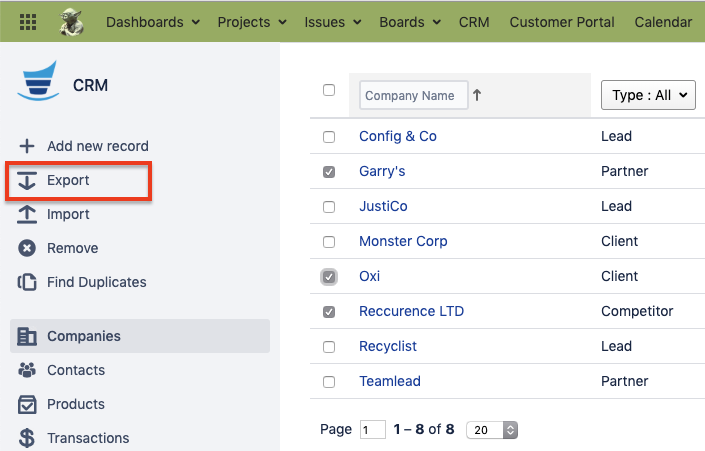Screen dimensions: 705x451
Task: Sort ascending with Company Name arrow
Action: (477, 95)
